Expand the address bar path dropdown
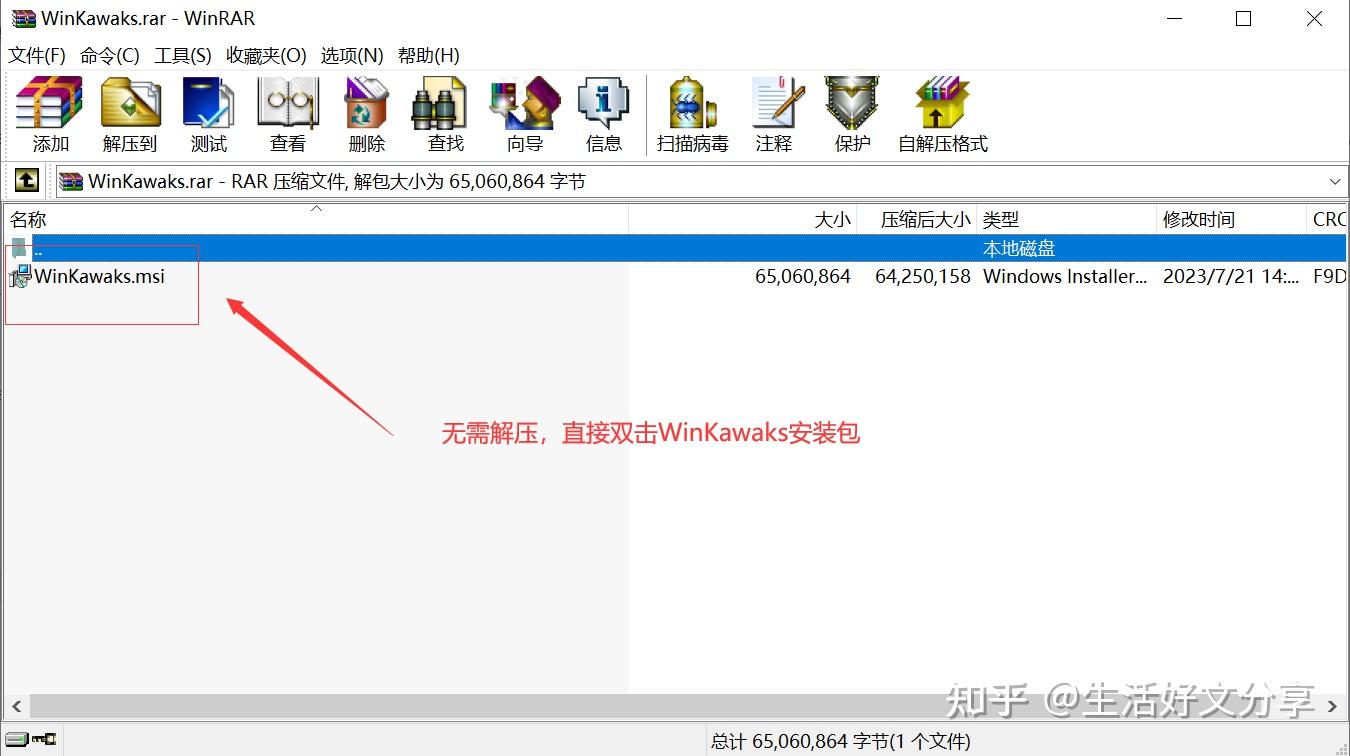The width and height of the screenshot is (1350, 756). (x=1335, y=182)
